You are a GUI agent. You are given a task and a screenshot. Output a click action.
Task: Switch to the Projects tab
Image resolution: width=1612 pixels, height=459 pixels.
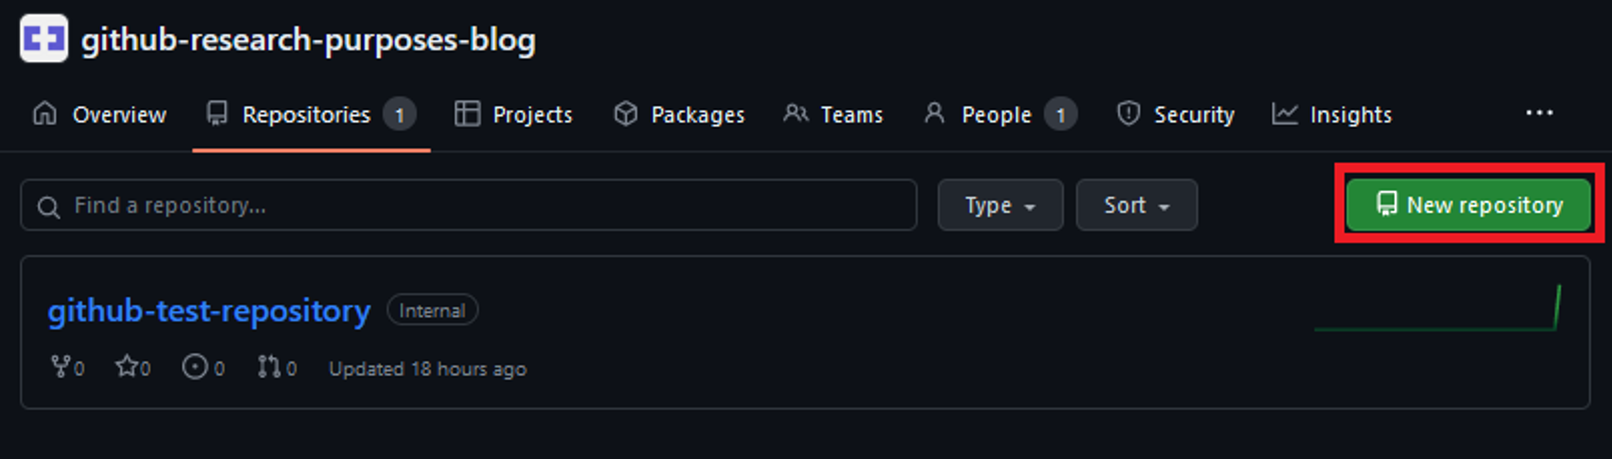(x=514, y=115)
